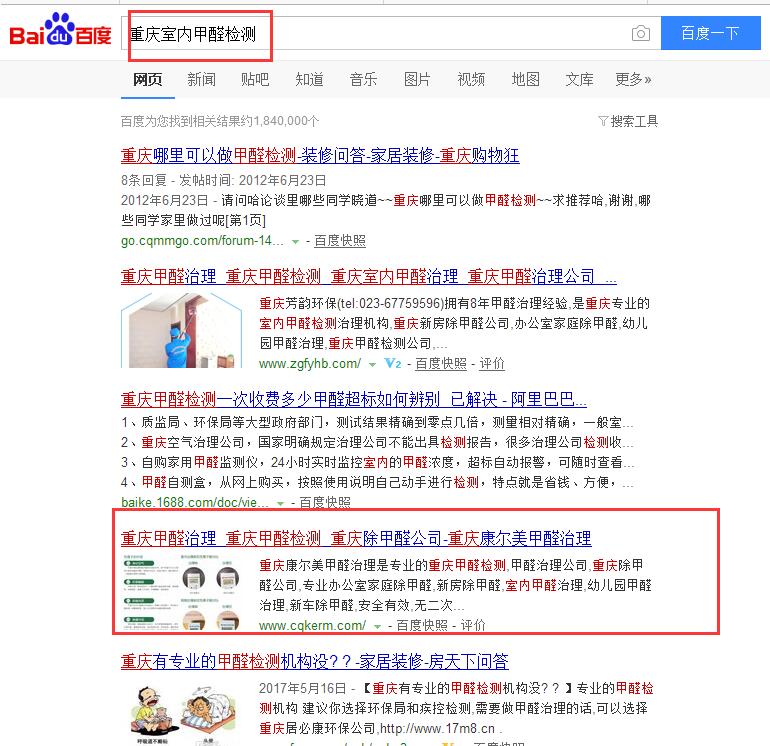
Task: Open the 更多» menu
Action: pos(633,79)
